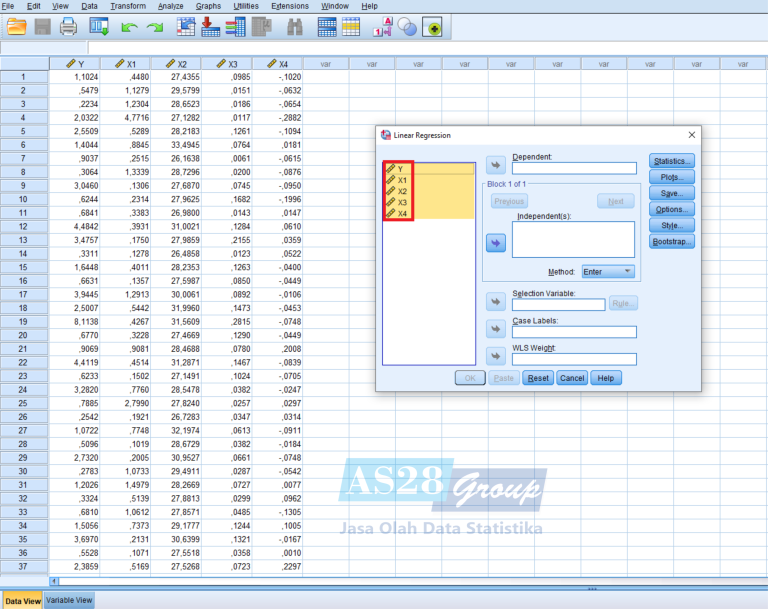Click arrow button beside Case Labels field

tap(495, 329)
